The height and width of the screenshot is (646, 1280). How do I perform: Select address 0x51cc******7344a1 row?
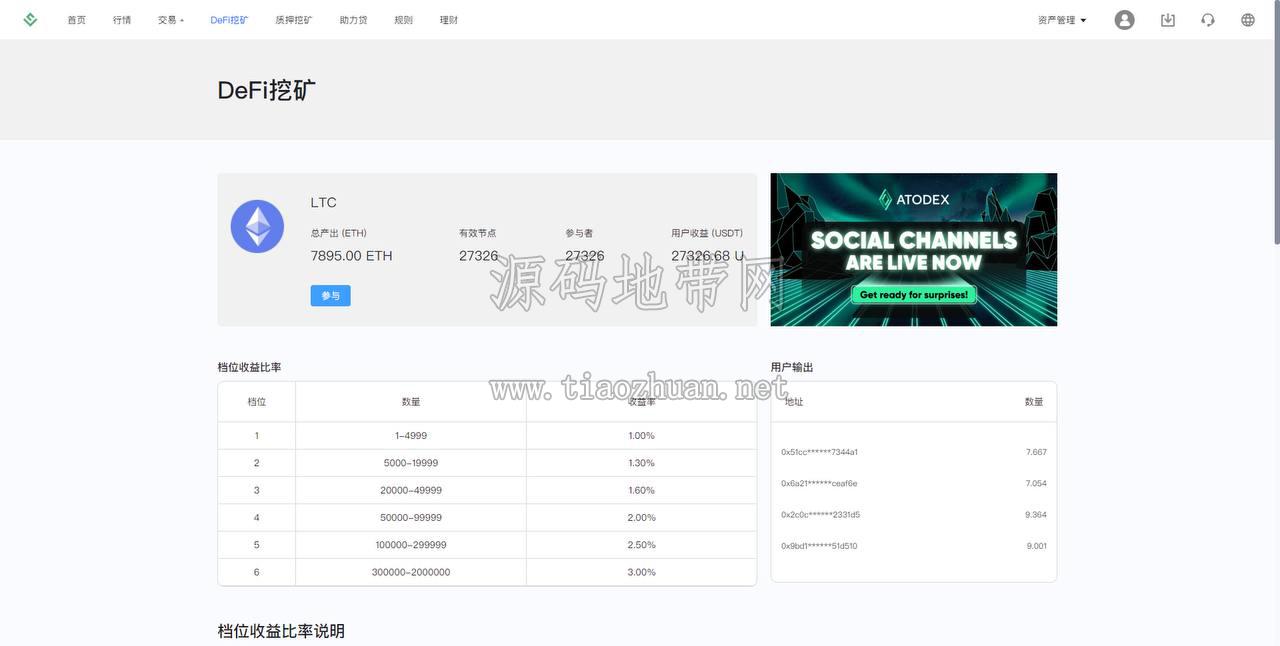914,452
